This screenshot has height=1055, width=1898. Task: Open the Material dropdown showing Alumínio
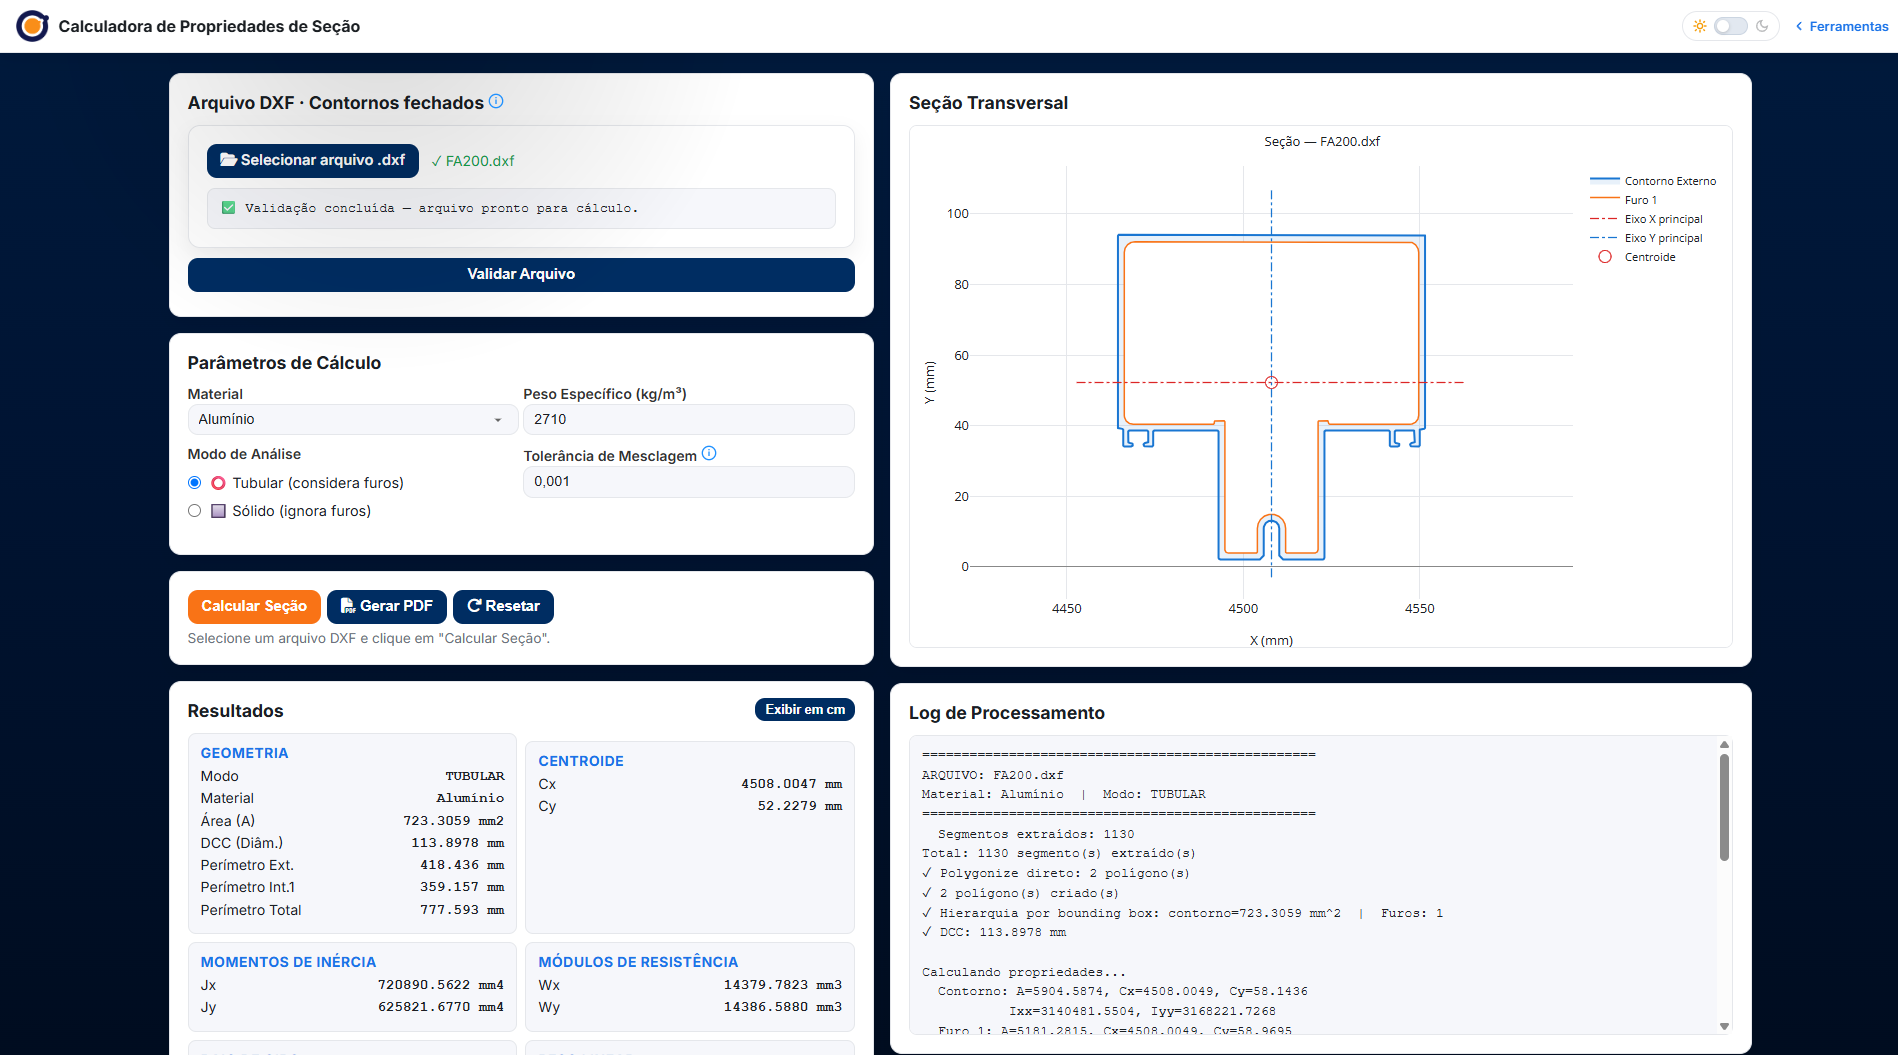click(x=350, y=419)
